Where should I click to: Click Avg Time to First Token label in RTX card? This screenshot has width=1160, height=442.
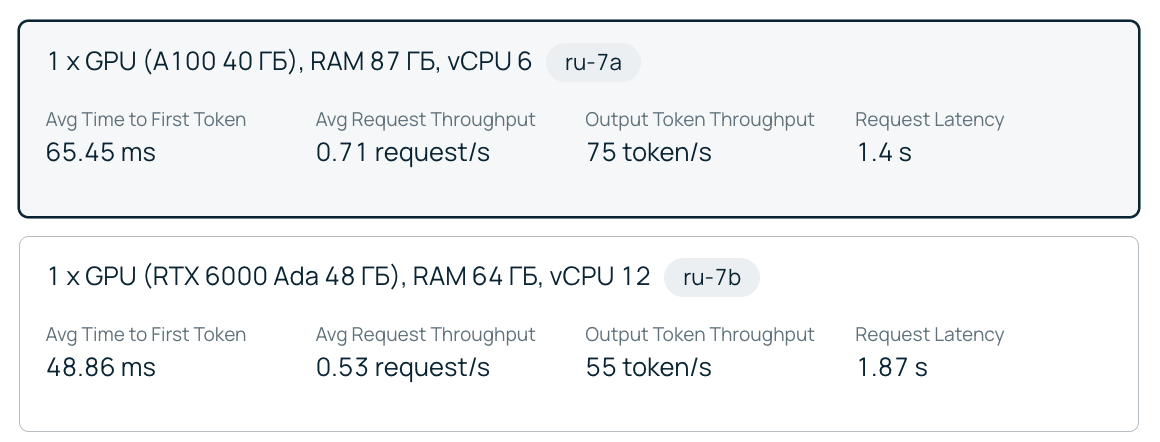pos(146,334)
